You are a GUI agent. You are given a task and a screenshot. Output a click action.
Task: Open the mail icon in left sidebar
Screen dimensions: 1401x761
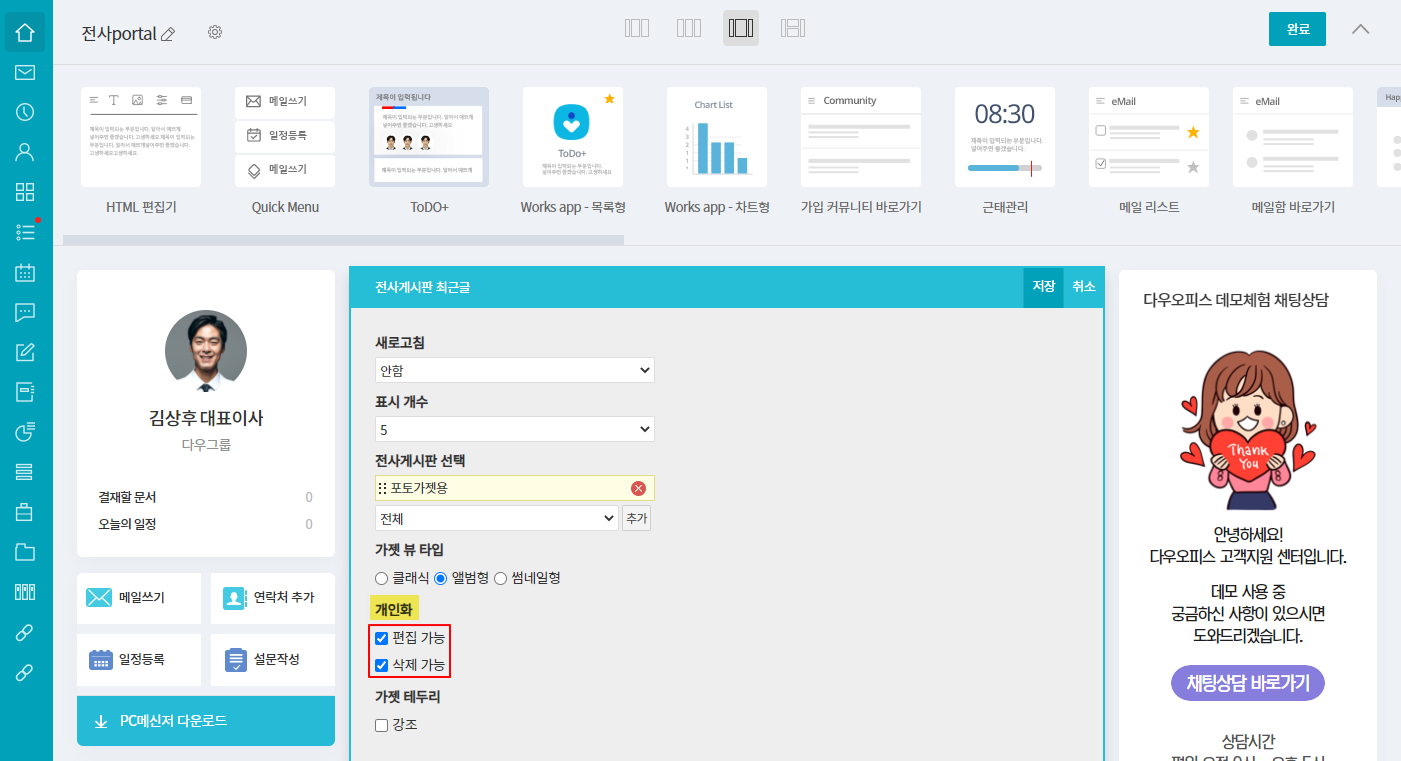[25, 72]
